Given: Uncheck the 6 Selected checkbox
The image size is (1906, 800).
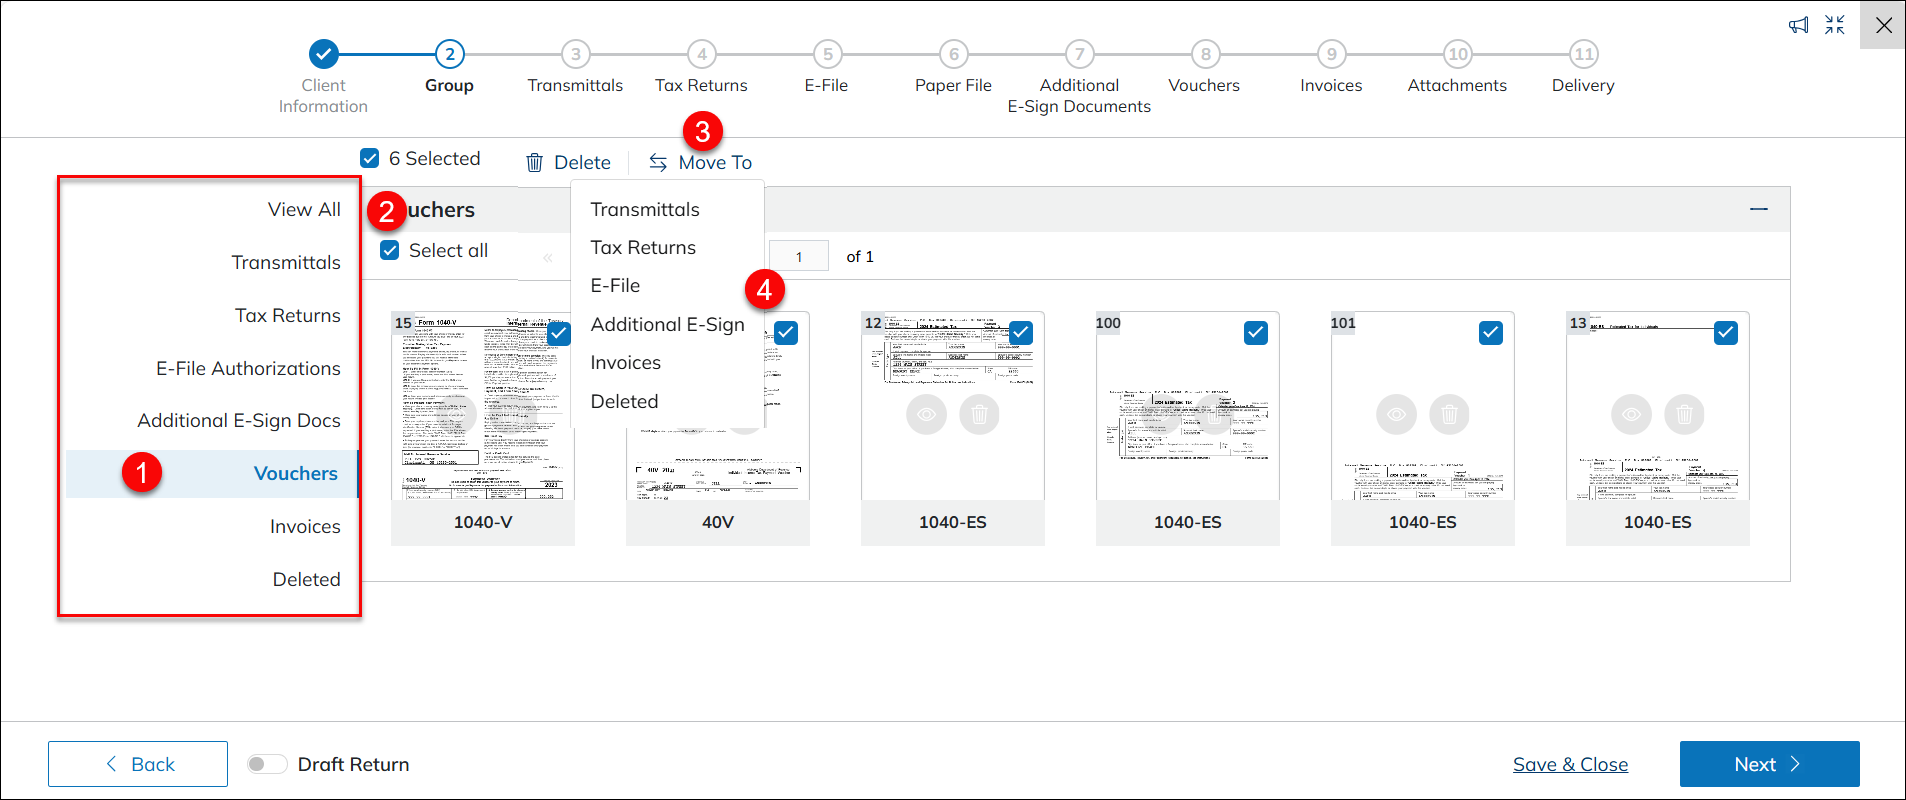Looking at the screenshot, I should (370, 158).
